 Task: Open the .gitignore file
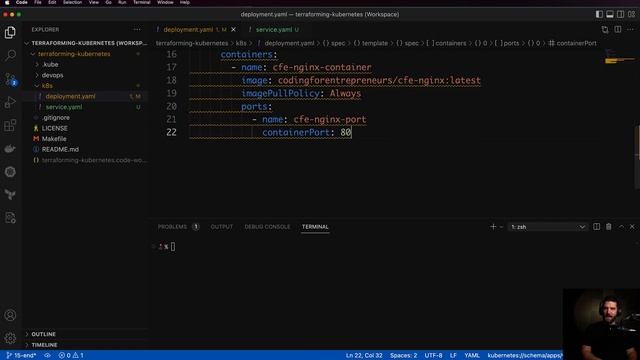[x=56, y=117]
